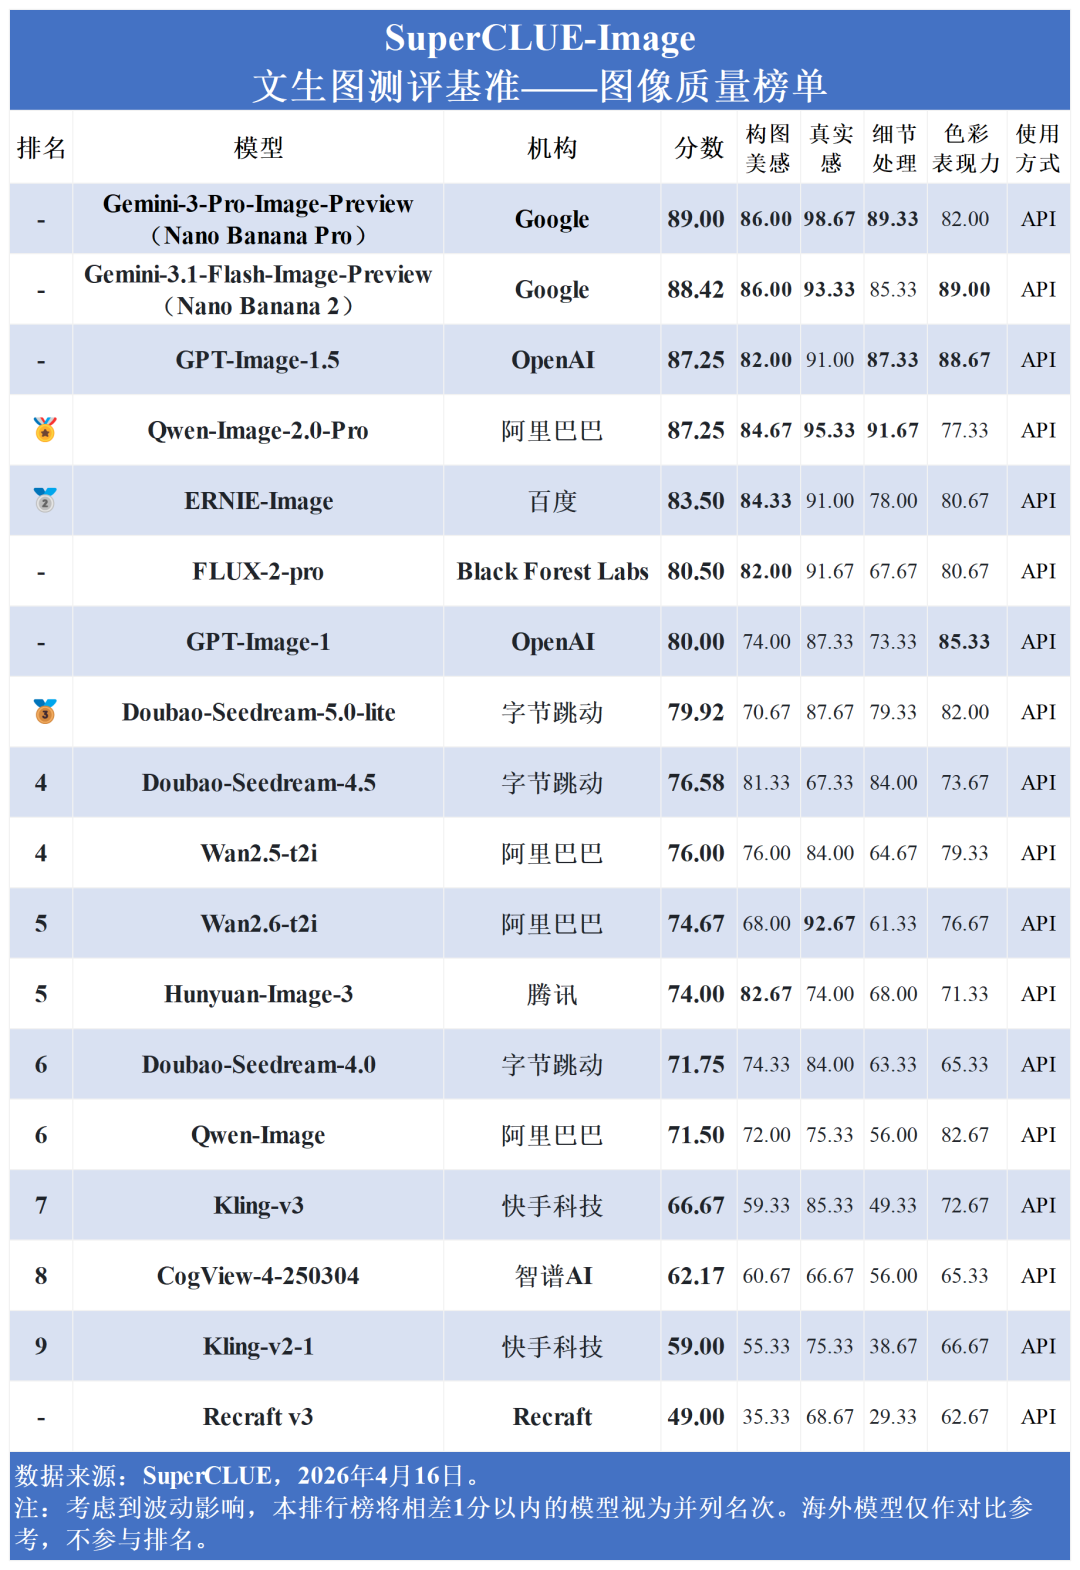
Task: Click the 色彩表现力 column header
Action: tap(966, 148)
